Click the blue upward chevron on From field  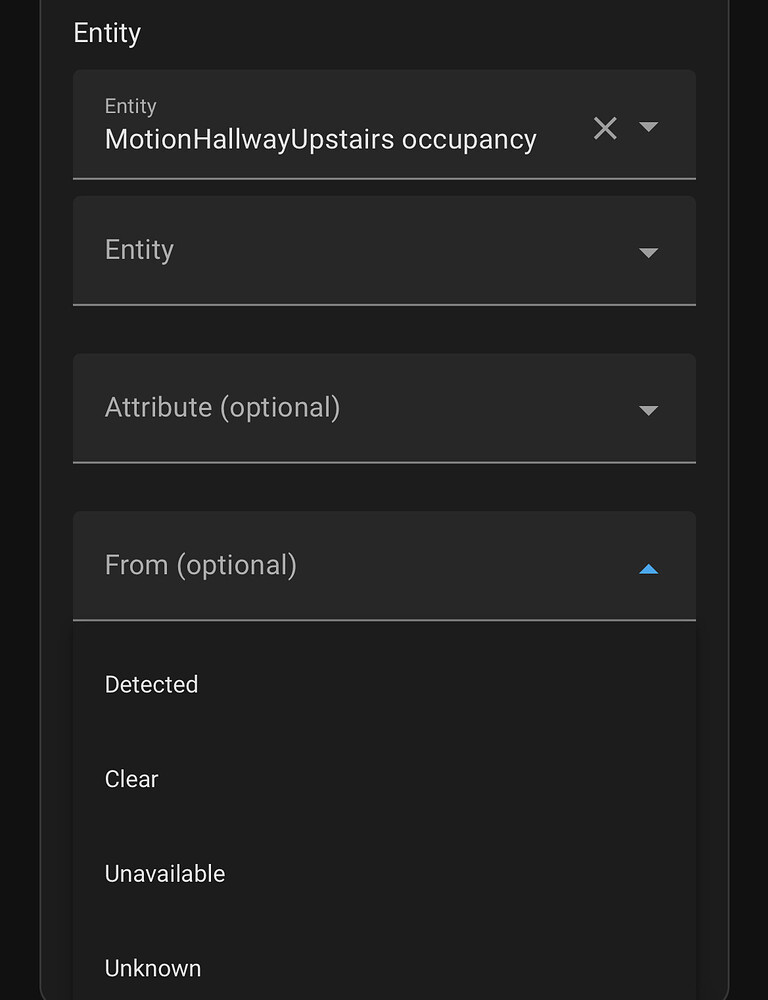(649, 568)
